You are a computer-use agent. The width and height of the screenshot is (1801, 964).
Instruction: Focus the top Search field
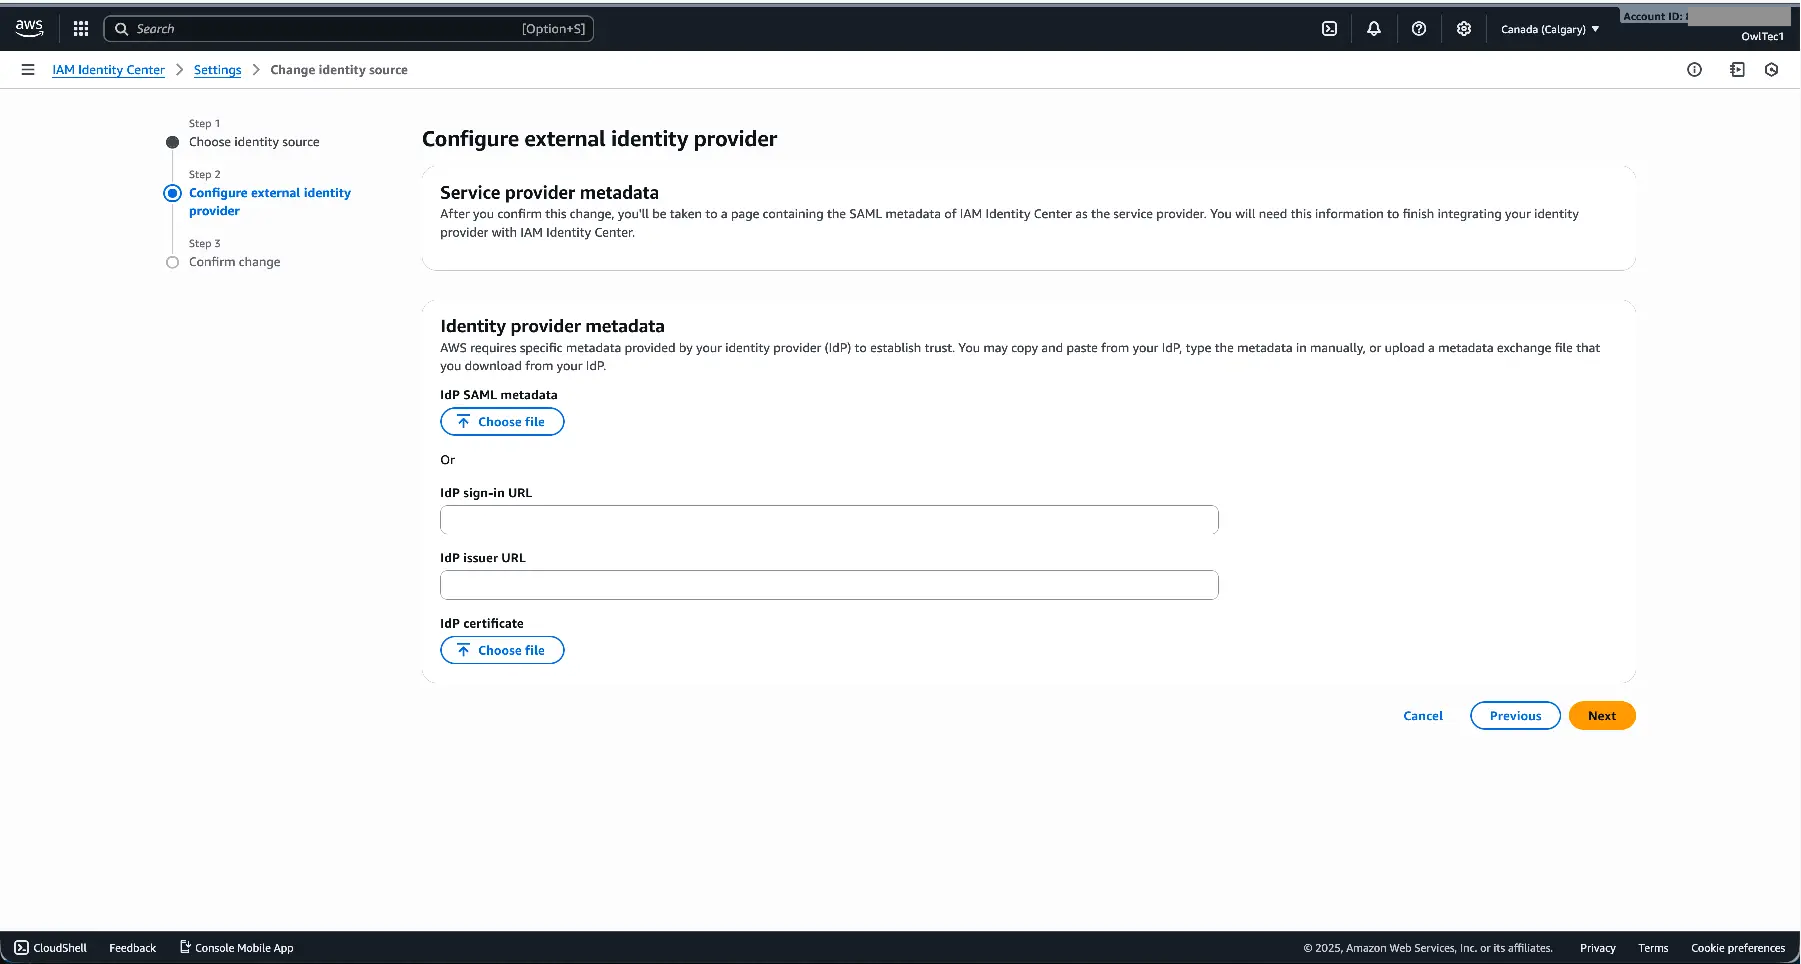pyautogui.click(x=348, y=29)
